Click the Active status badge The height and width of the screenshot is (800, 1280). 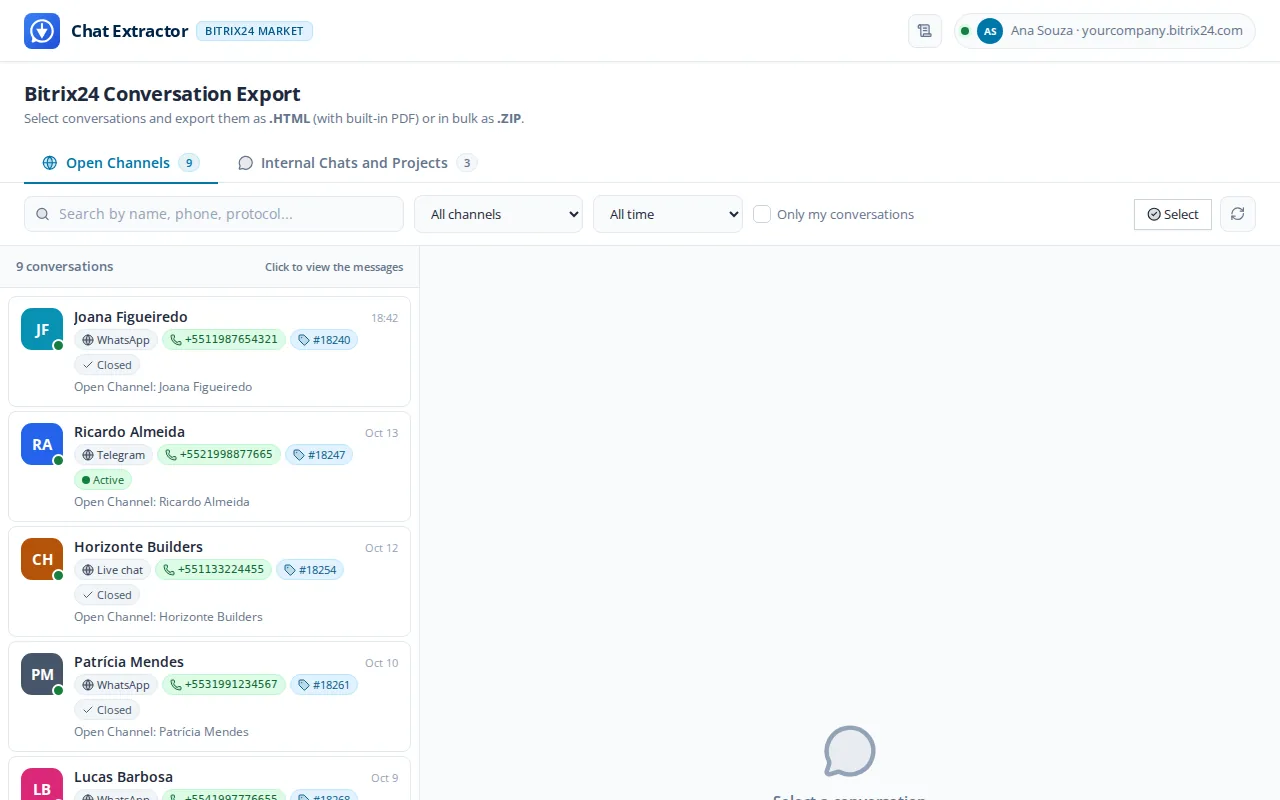pos(103,480)
